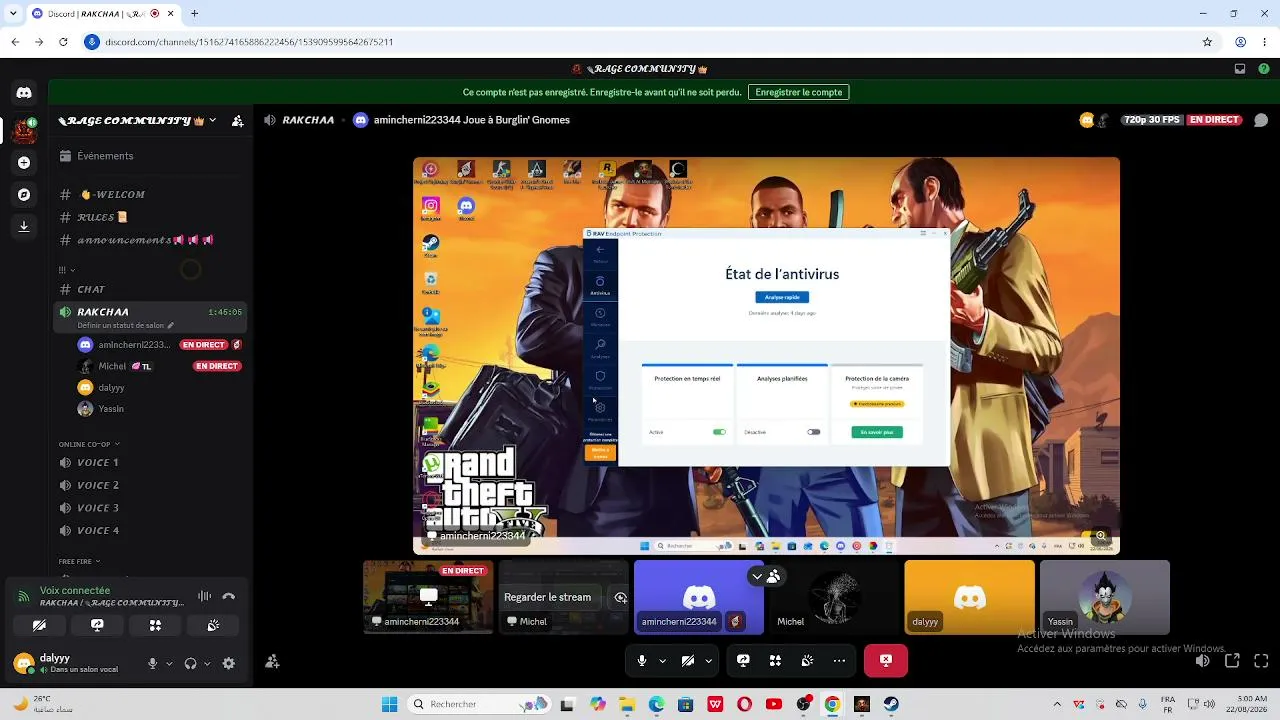Select the purple aminchernI223344 participant tile
The width and height of the screenshot is (1280, 720).
click(x=699, y=597)
